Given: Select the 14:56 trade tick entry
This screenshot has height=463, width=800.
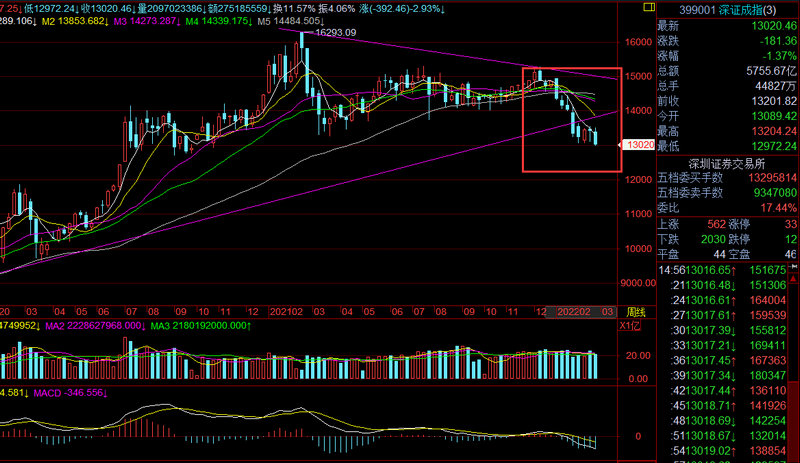Looking at the screenshot, I should tap(727, 269).
